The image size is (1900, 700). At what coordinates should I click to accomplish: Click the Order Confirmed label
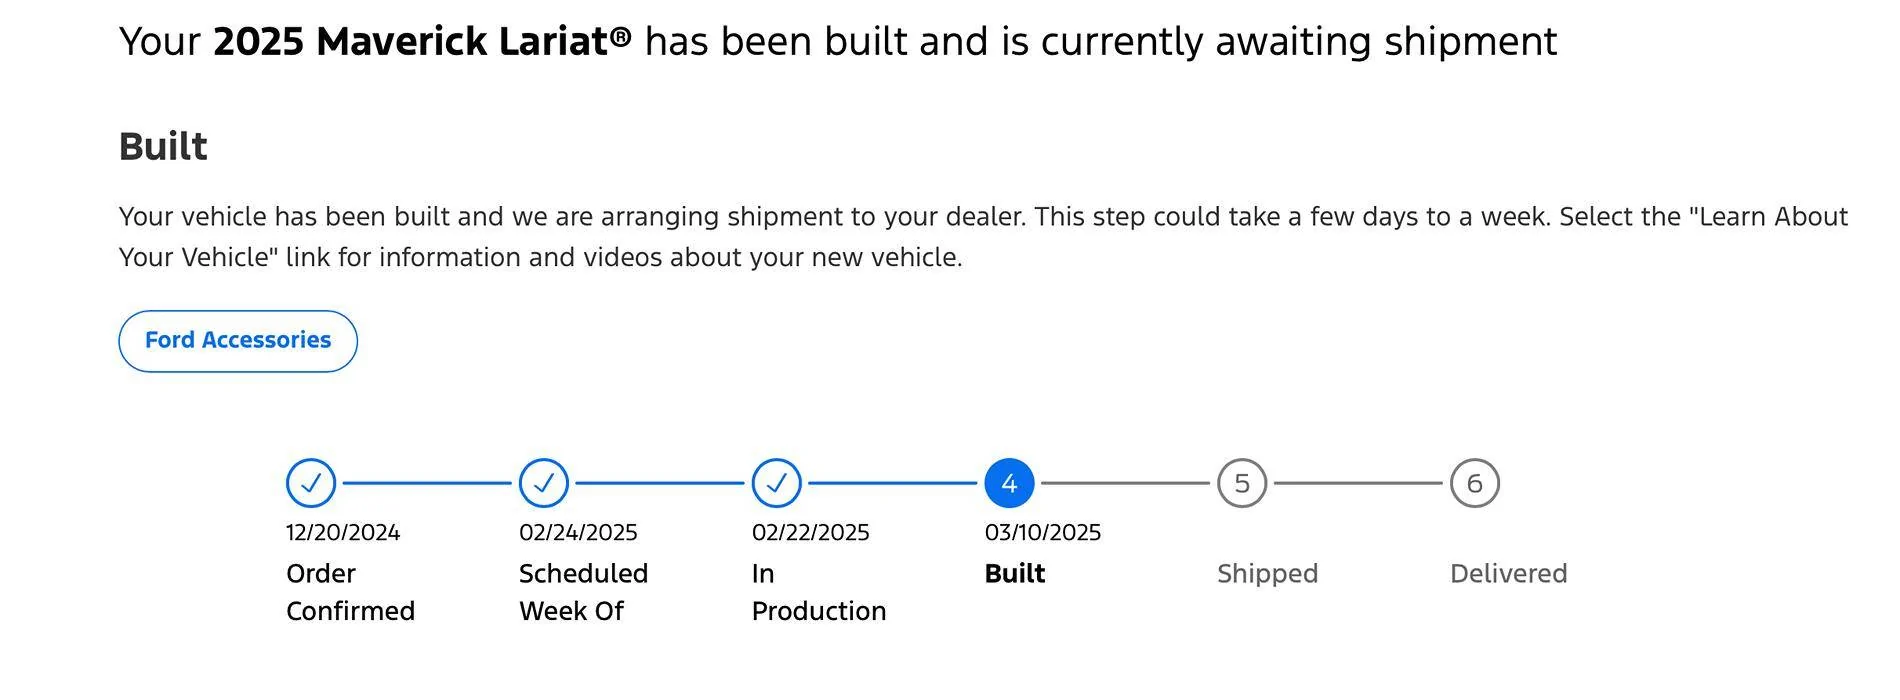coord(350,592)
